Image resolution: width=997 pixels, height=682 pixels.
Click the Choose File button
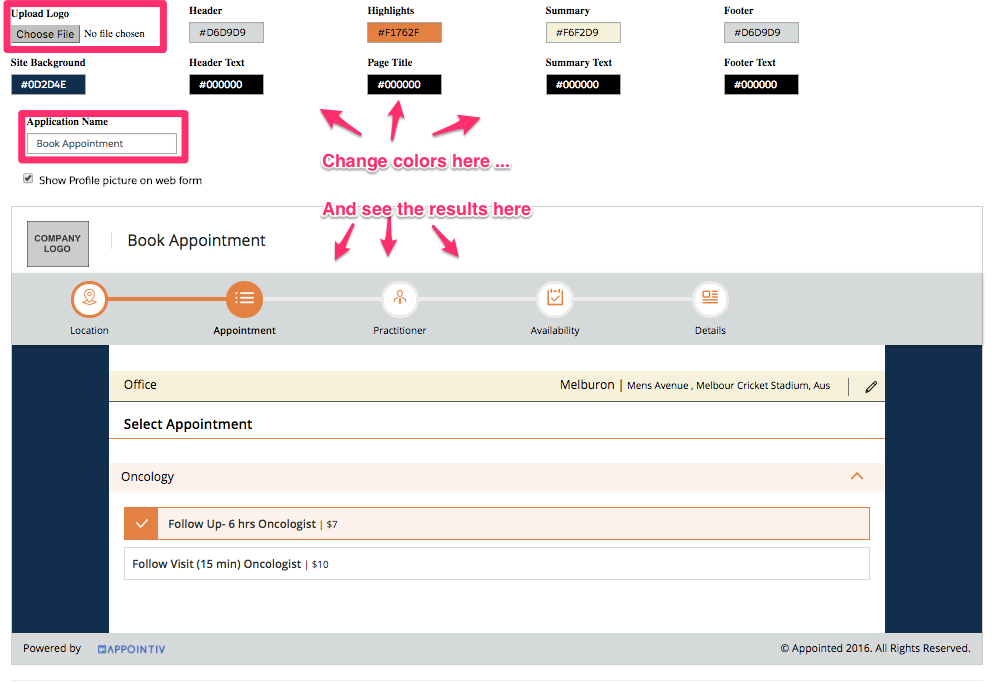click(x=45, y=34)
